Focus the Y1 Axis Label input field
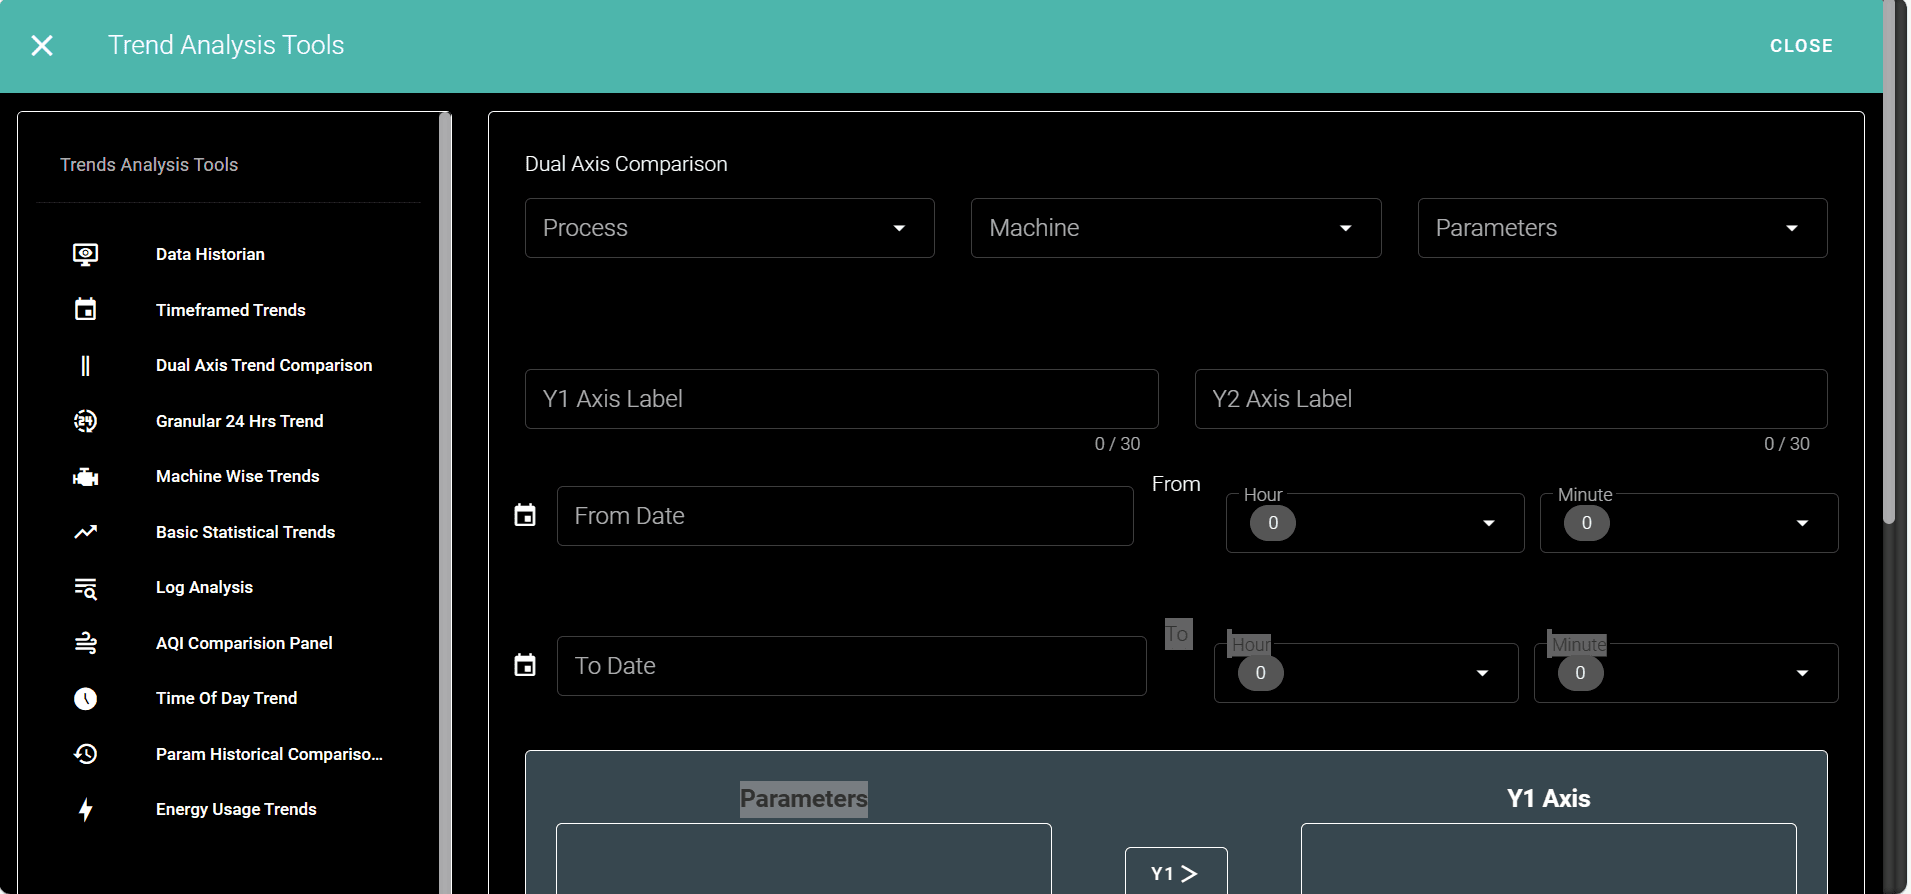The image size is (1911, 894). point(841,399)
